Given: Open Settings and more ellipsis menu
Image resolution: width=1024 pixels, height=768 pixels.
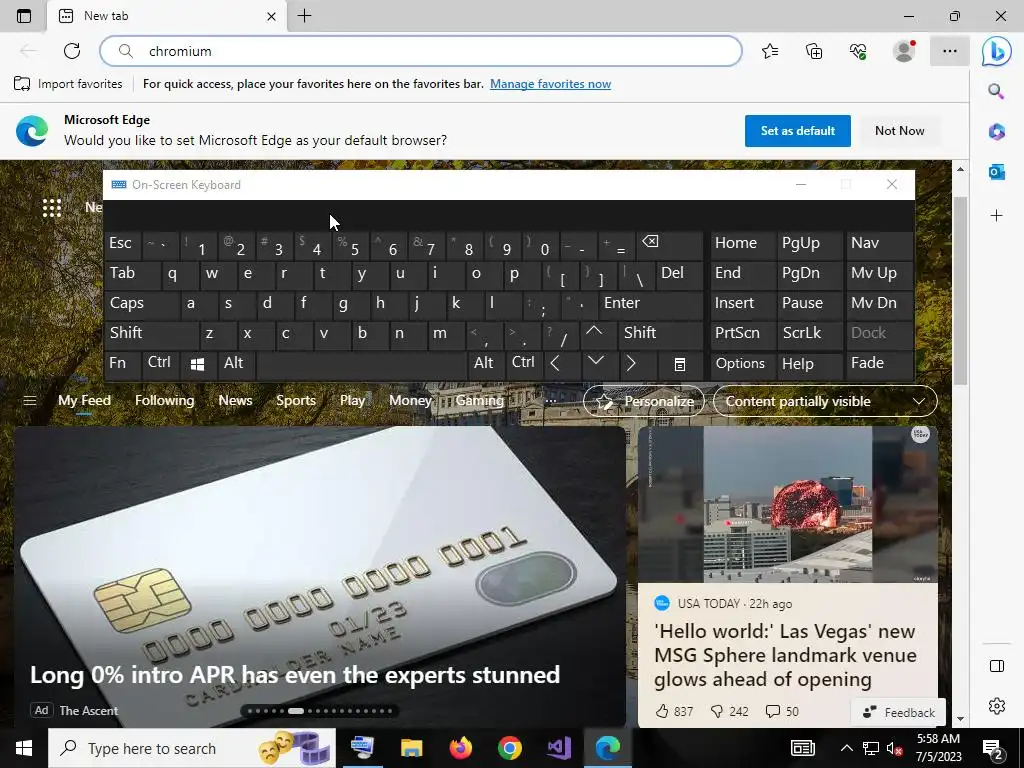Looking at the screenshot, I should [x=950, y=51].
